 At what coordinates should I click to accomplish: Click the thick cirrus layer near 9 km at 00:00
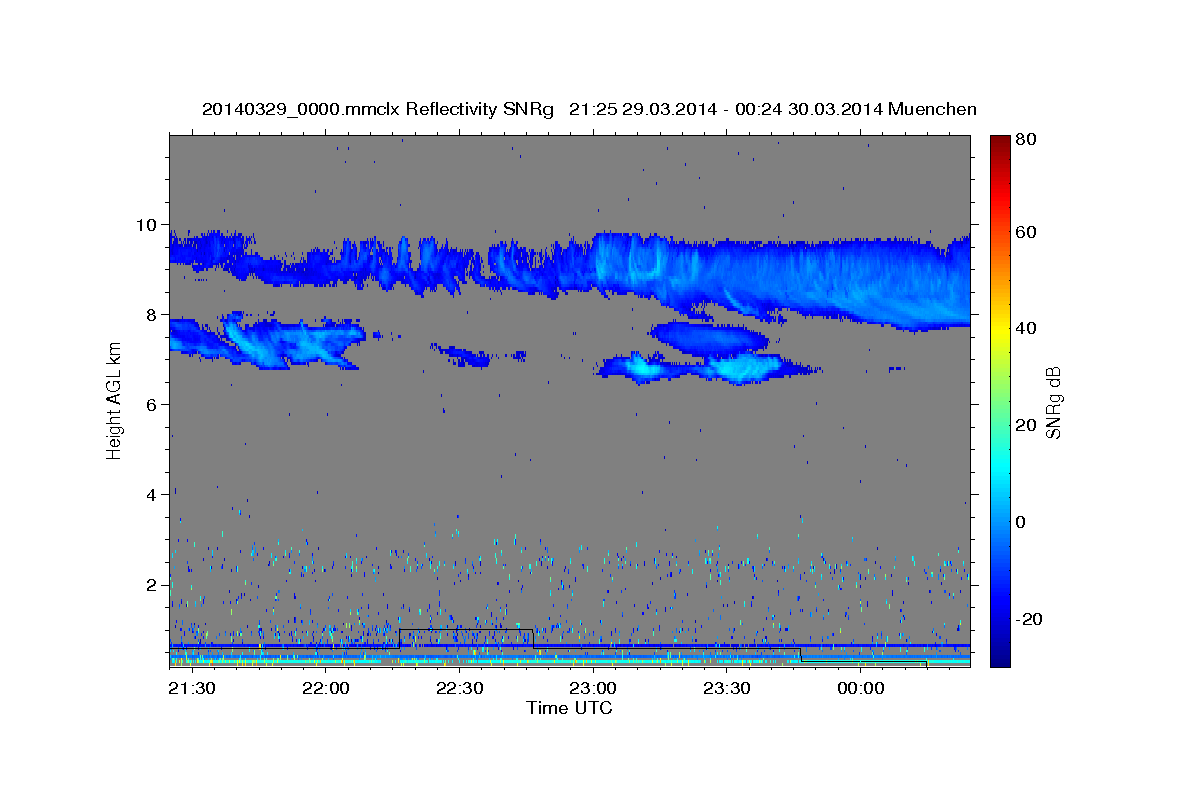(861, 285)
